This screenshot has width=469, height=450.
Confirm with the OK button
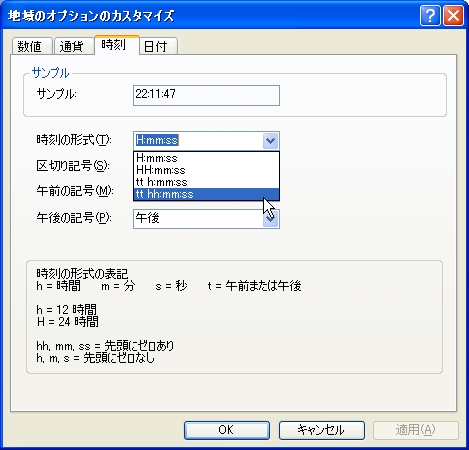tap(227, 430)
